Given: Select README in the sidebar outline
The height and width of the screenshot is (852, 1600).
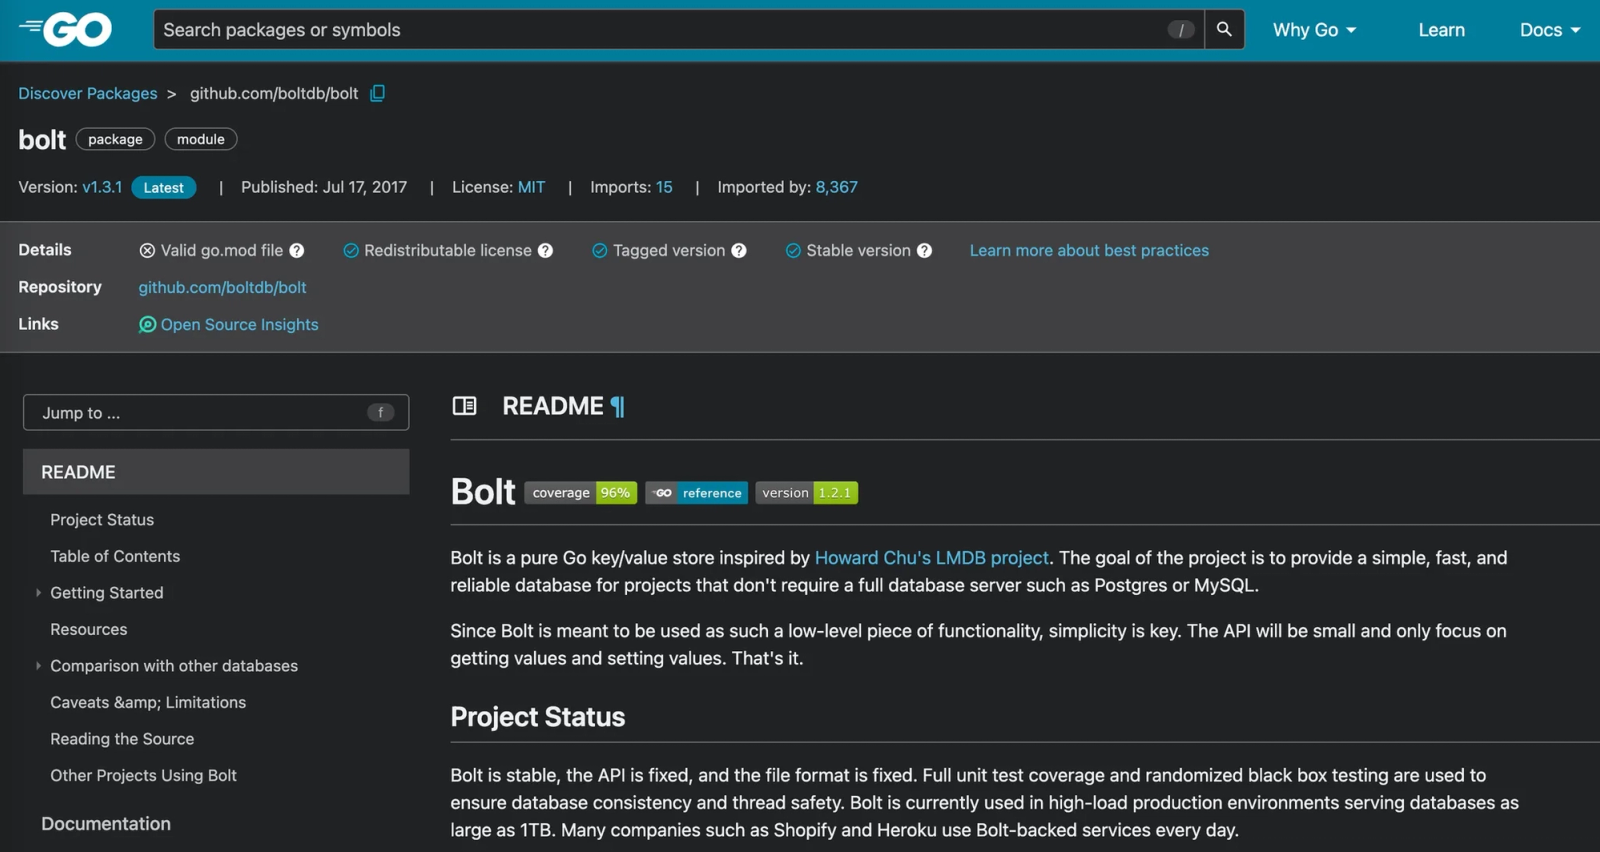Looking at the screenshot, I should [x=216, y=472].
